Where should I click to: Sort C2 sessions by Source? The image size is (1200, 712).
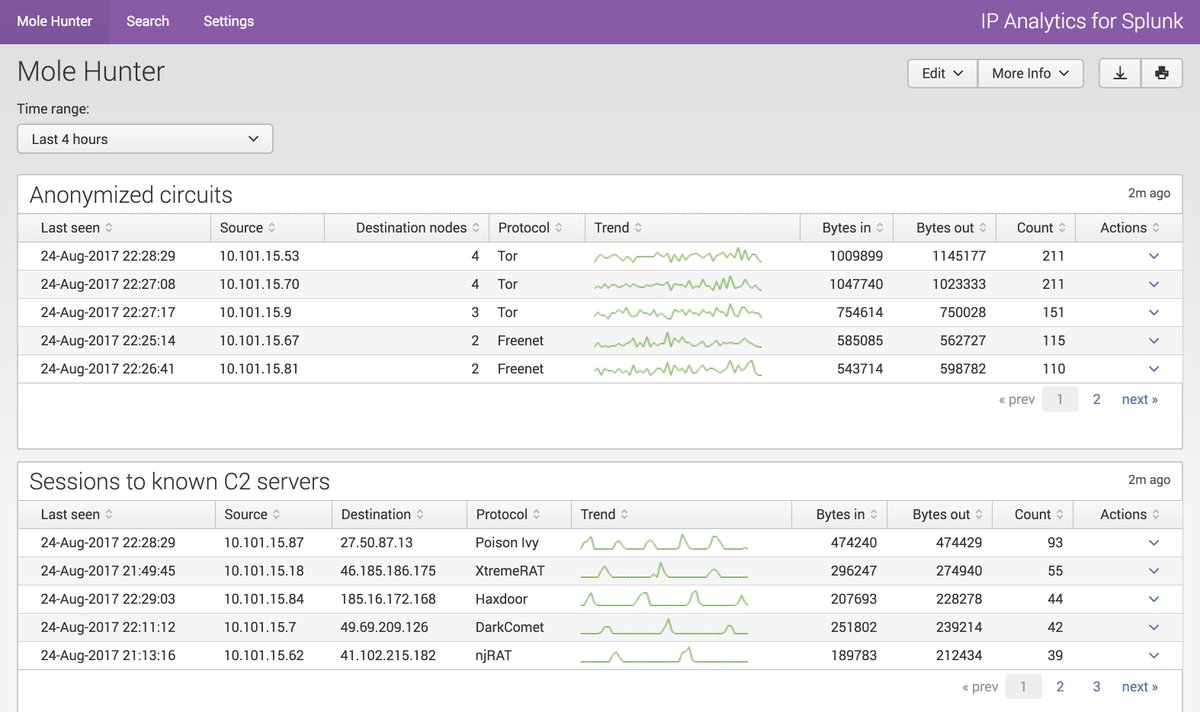(x=252, y=514)
